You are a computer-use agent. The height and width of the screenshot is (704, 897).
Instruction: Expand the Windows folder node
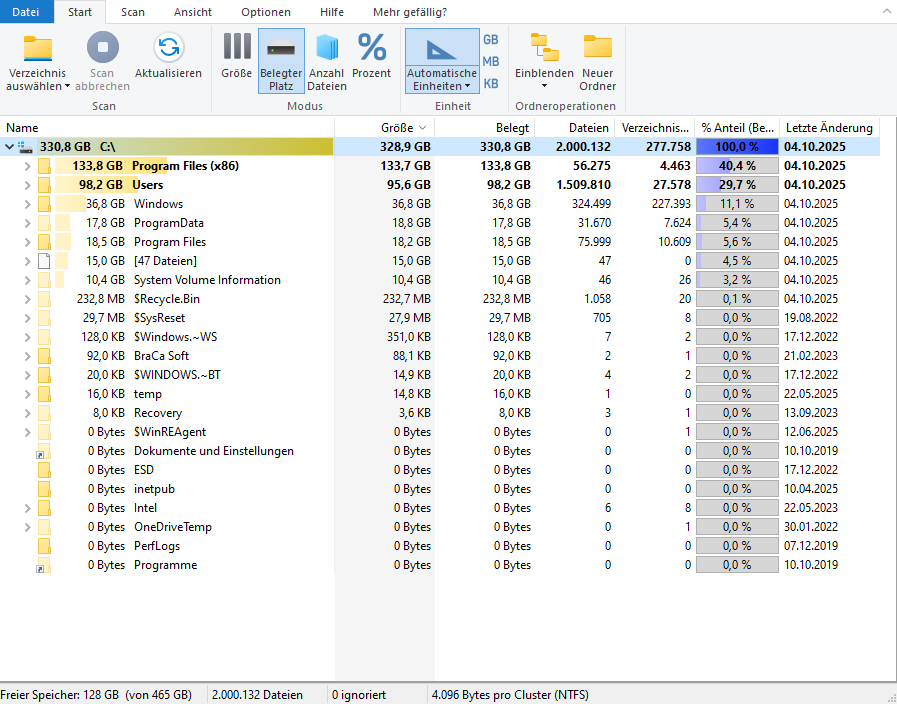27,204
